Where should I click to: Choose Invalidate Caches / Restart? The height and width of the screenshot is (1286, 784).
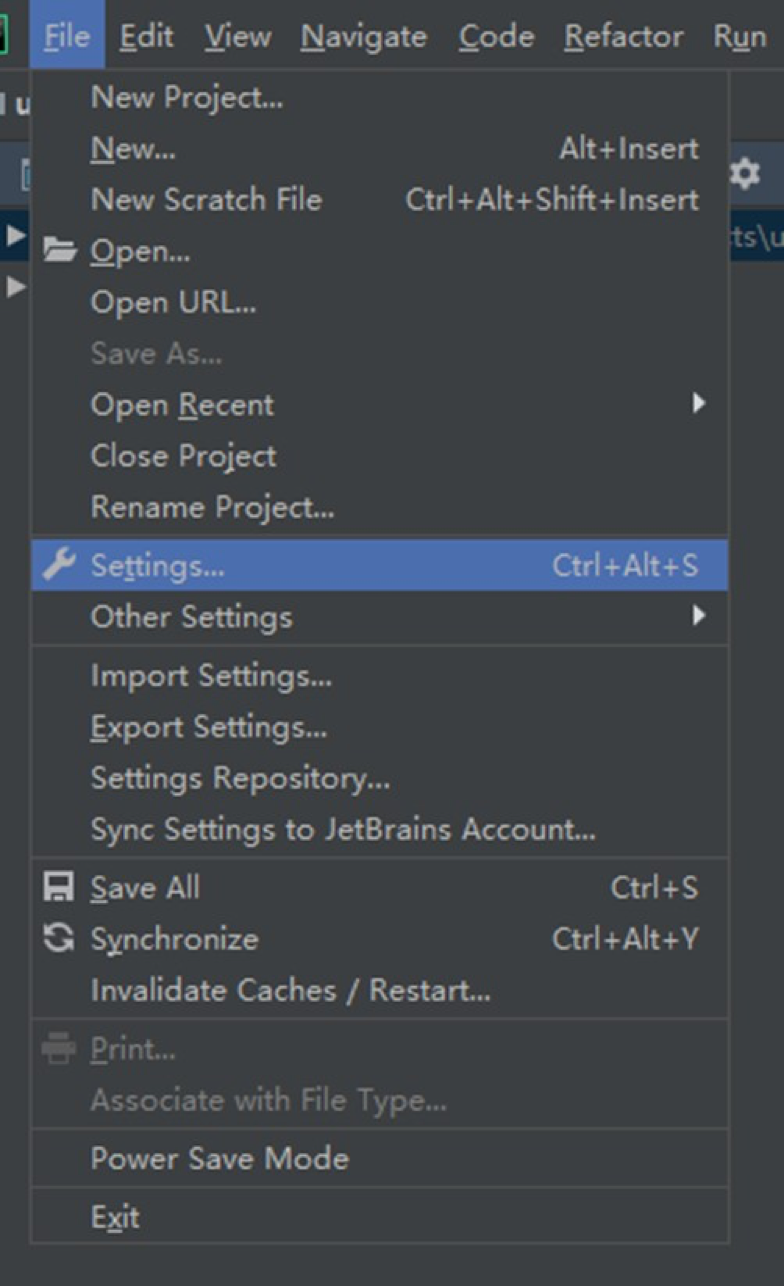click(x=290, y=990)
